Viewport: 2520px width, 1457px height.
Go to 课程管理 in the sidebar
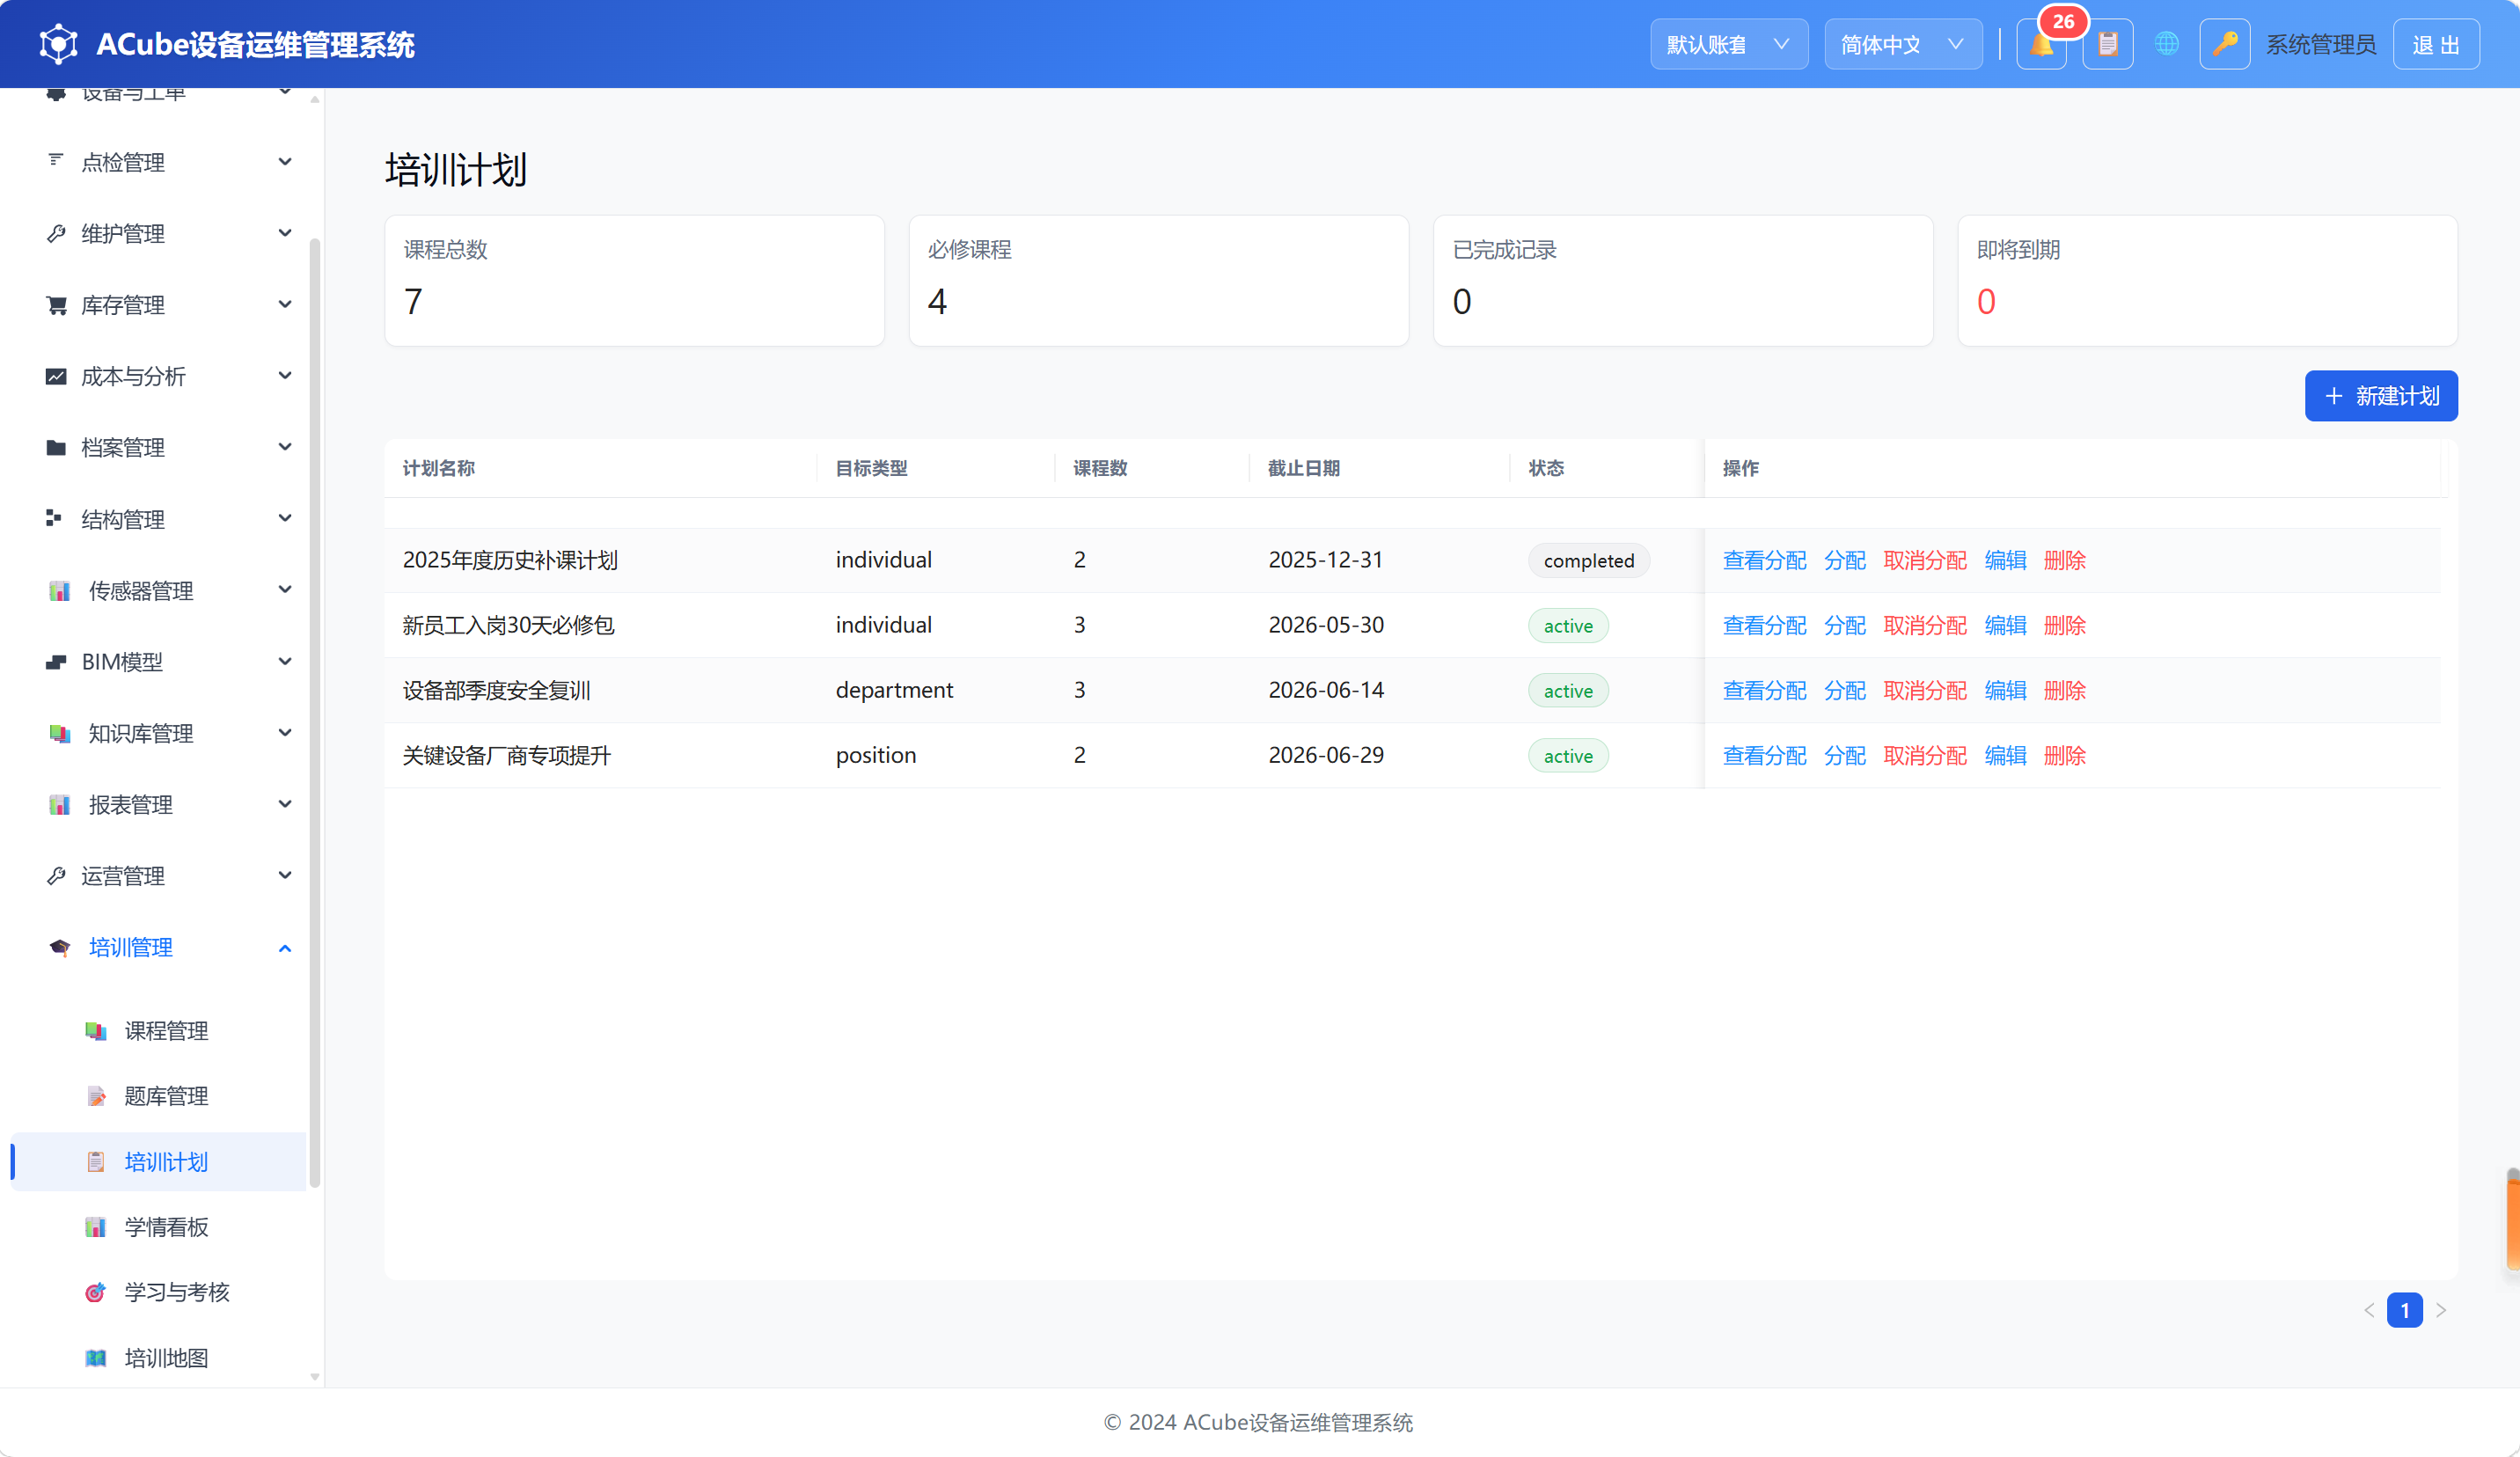pyautogui.click(x=160, y=1030)
